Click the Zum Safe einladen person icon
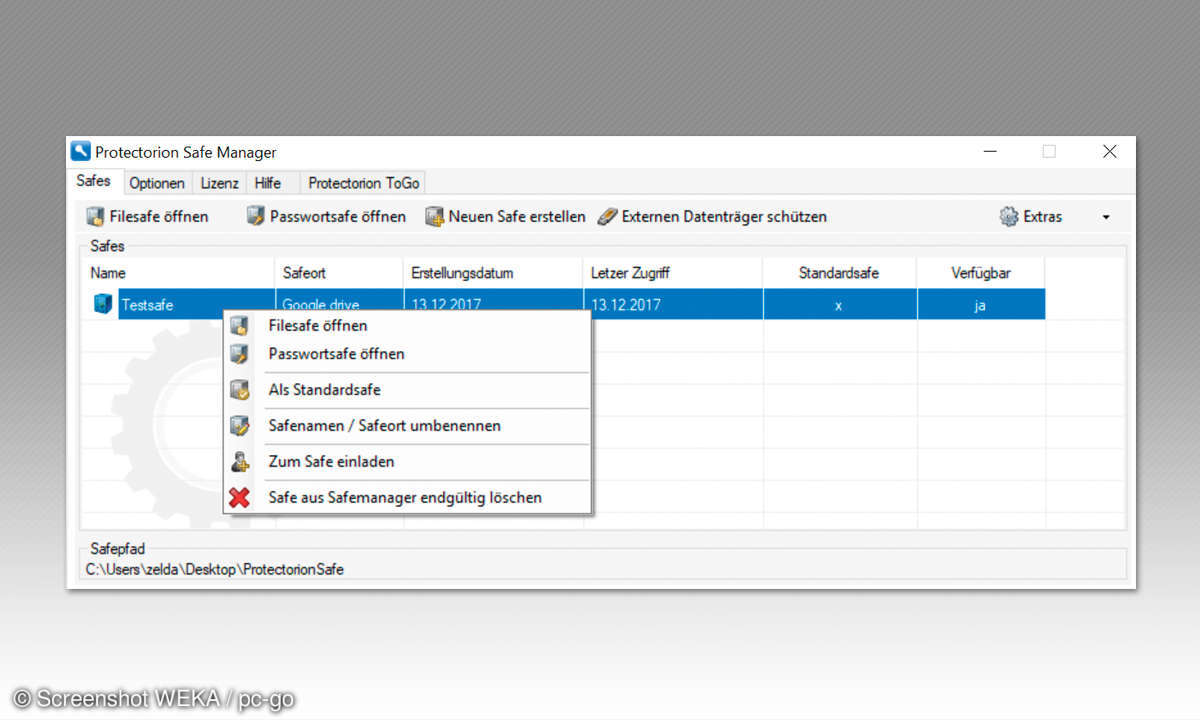This screenshot has height=720, width=1200. (x=239, y=462)
